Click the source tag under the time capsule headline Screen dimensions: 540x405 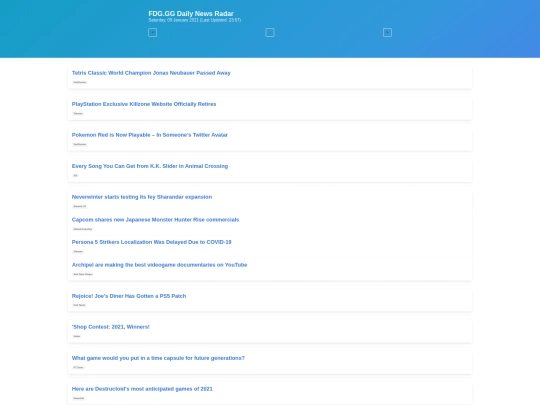[x=78, y=367]
